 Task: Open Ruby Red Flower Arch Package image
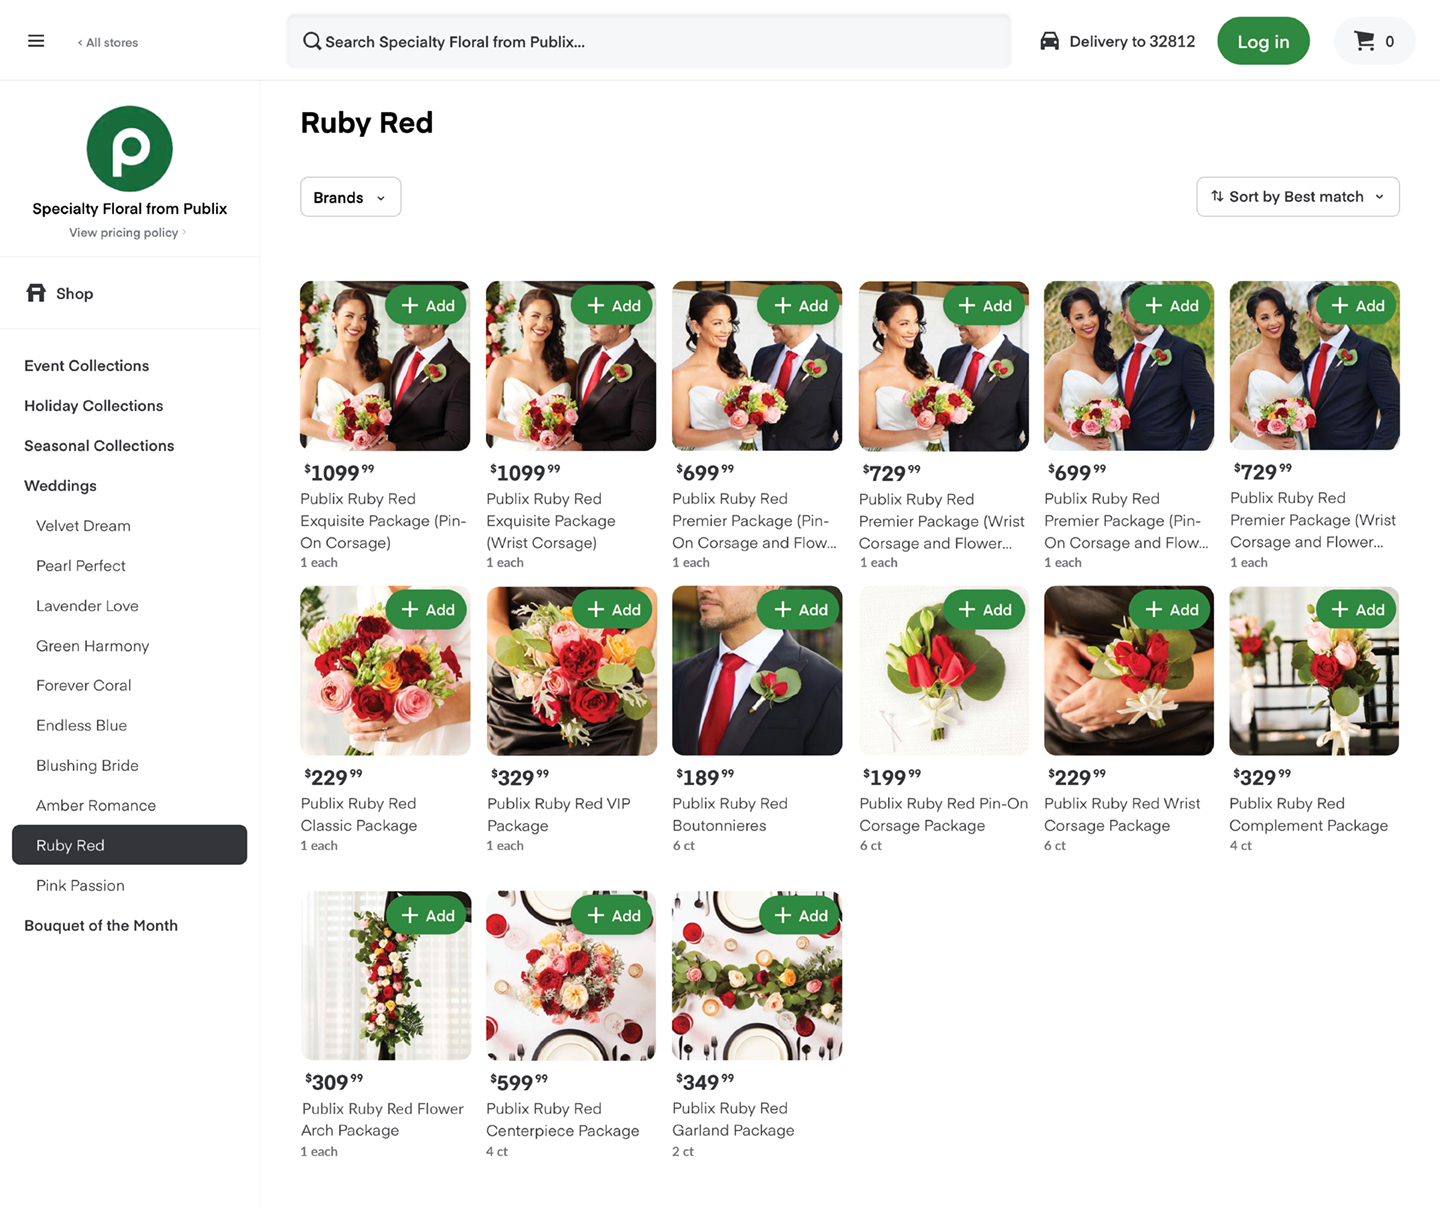385,976
